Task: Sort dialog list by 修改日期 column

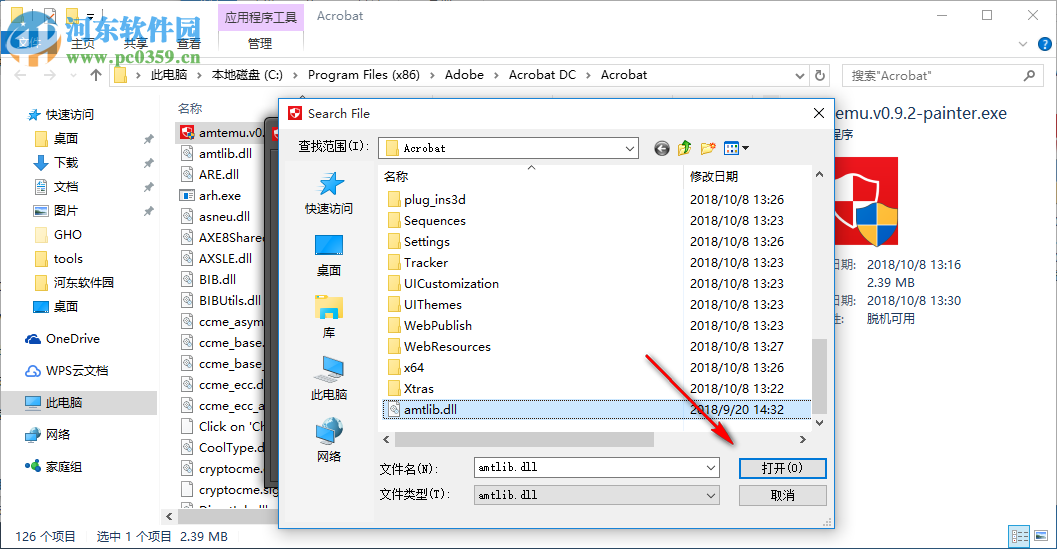Action: 714,177
